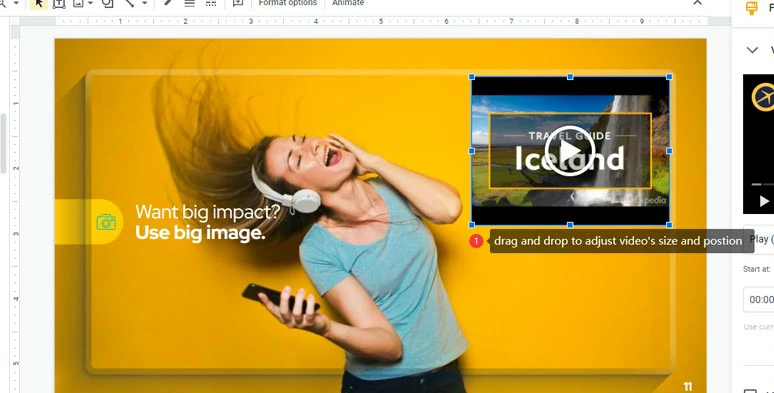Open Format options in toolbar
The height and width of the screenshot is (393, 774).
click(288, 3)
